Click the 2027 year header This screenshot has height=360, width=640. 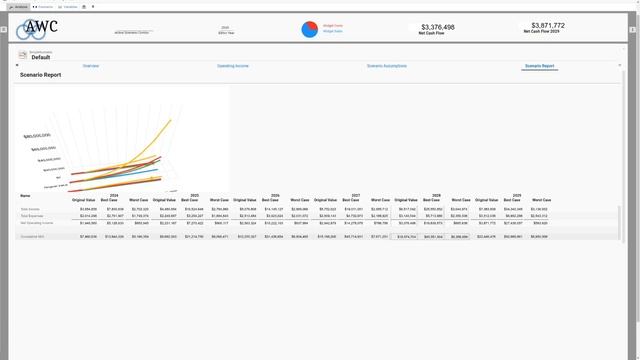coord(356,196)
